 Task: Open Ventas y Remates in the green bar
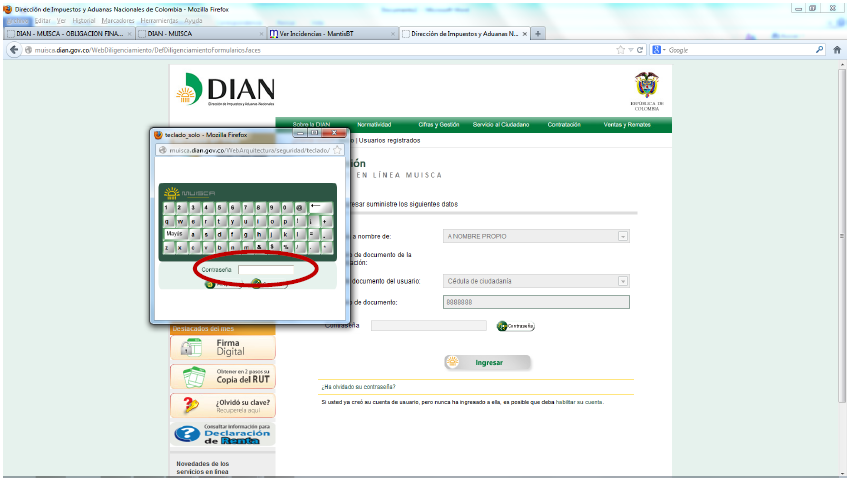pyautogui.click(x=627, y=125)
